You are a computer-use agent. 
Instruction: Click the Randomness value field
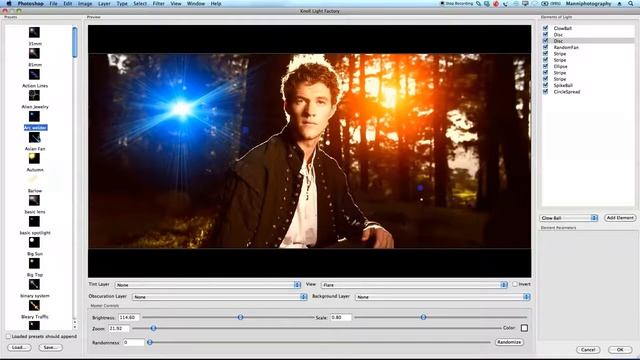tap(134, 342)
